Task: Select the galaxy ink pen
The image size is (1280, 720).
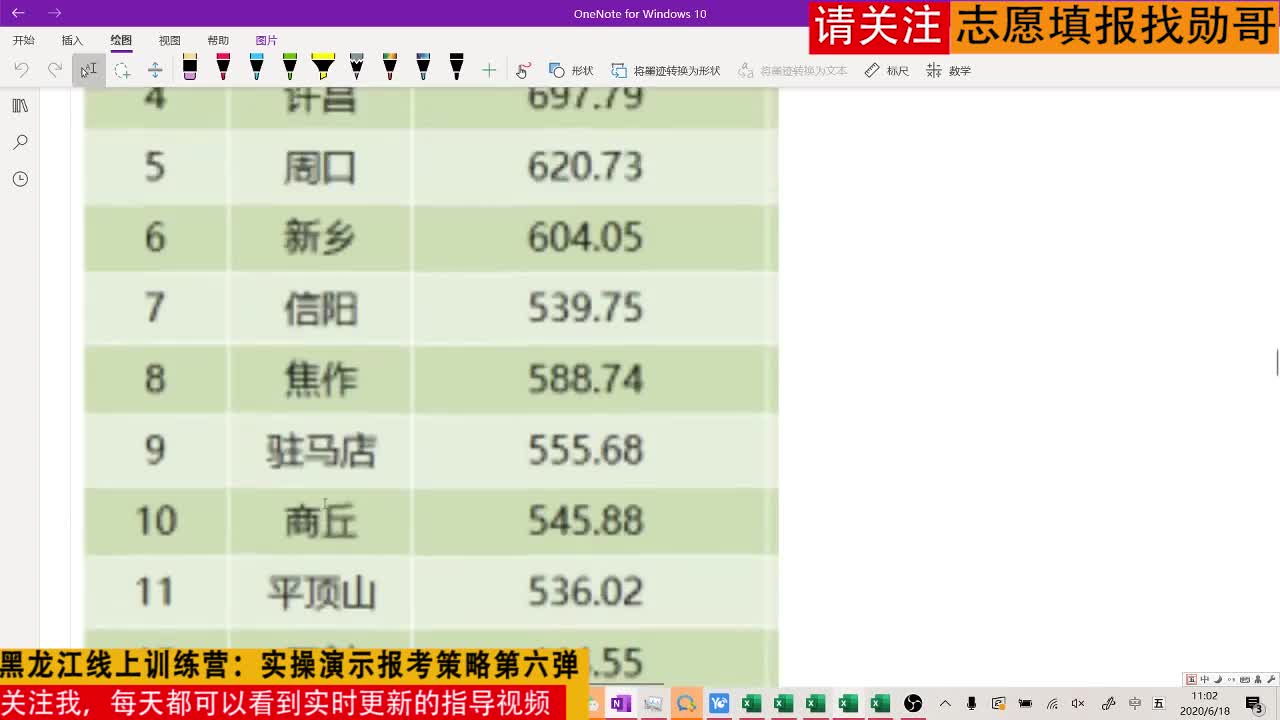Action: click(x=423, y=67)
